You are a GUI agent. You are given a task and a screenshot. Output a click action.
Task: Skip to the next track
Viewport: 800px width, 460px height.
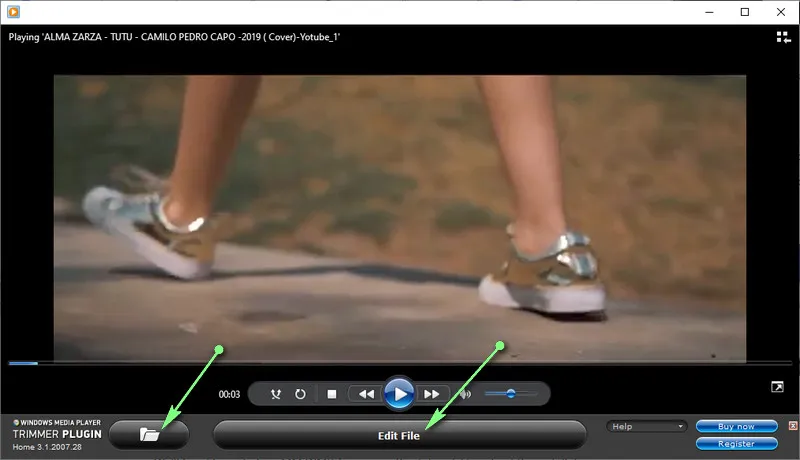click(432, 394)
